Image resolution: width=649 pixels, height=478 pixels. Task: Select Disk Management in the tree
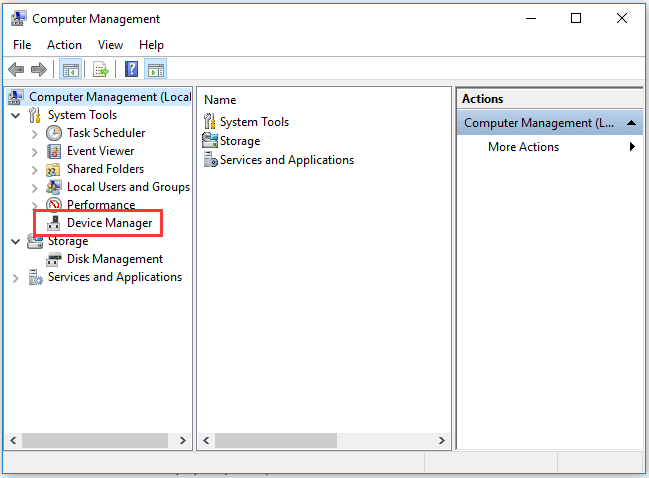click(x=115, y=259)
